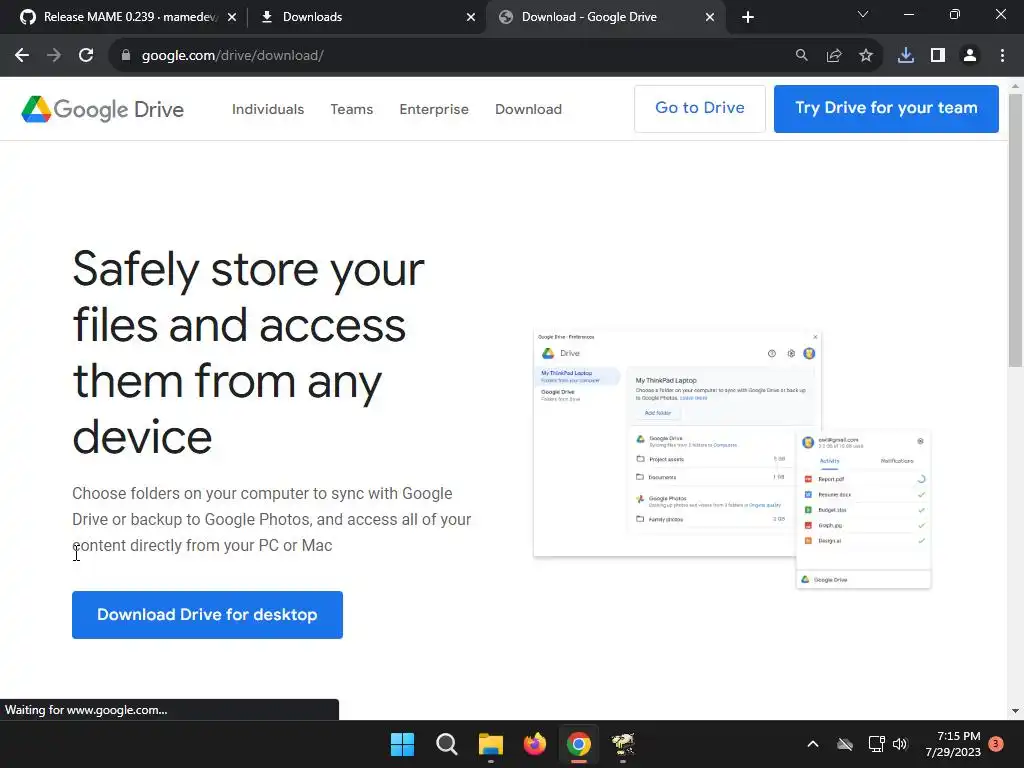Click the share page icon

coord(834,56)
